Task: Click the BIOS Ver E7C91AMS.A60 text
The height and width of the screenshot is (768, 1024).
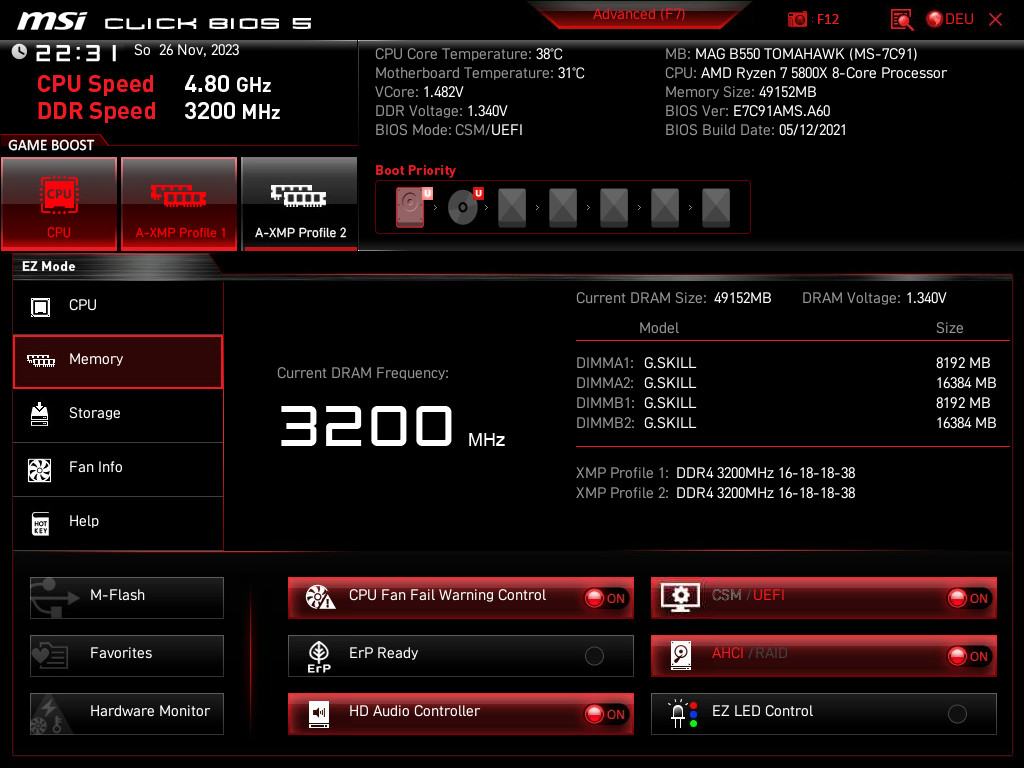Action: pyautogui.click(x=748, y=111)
